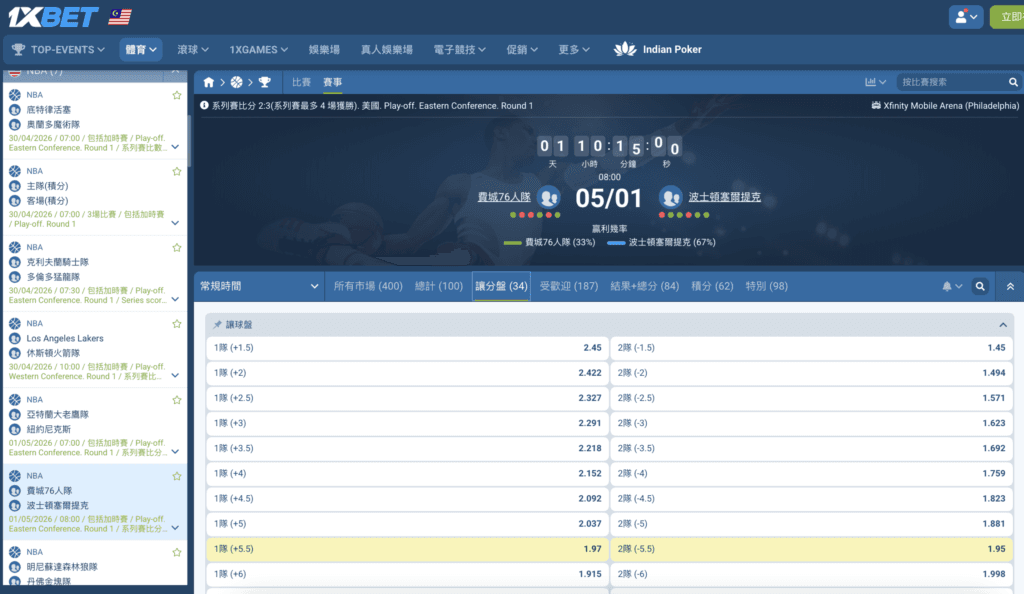The height and width of the screenshot is (594, 1024).
Task: Expand 克利夫蘭騎士隊 match details chevron
Action: pos(175,300)
